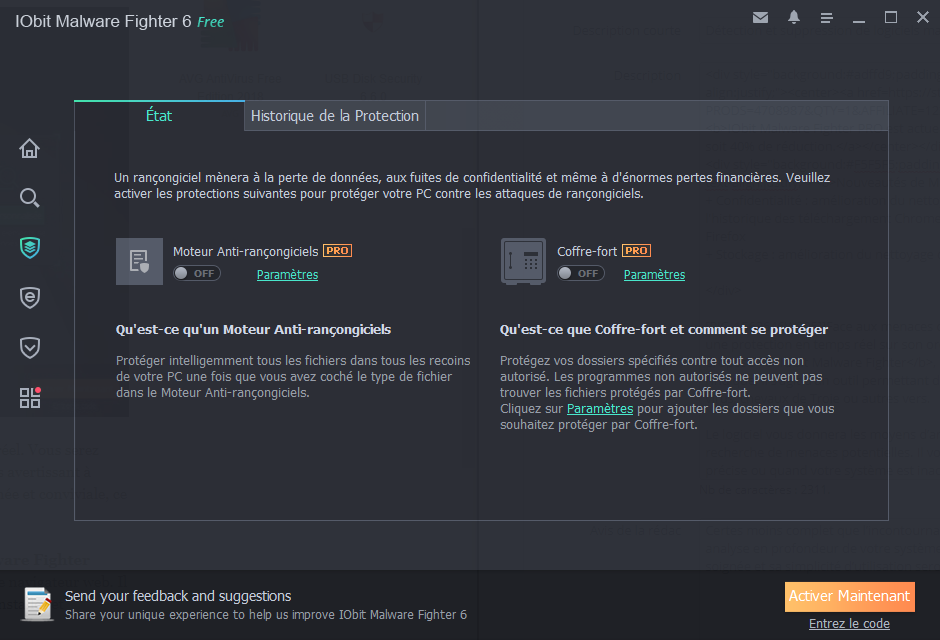Open the Browser Protect shield icon
This screenshot has height=640, width=940.
click(x=29, y=297)
